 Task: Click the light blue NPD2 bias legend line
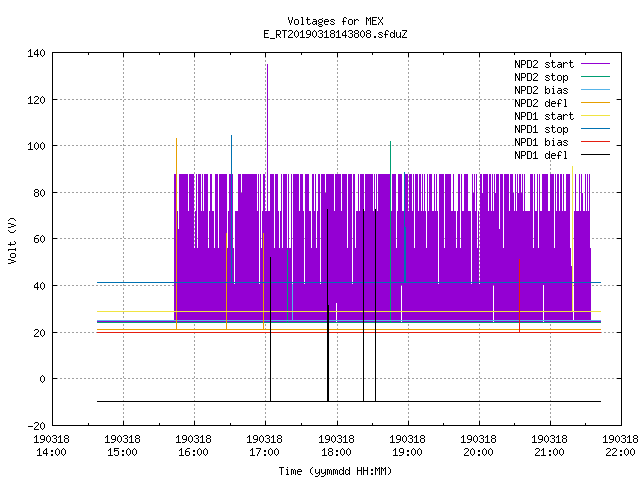coord(596,89)
